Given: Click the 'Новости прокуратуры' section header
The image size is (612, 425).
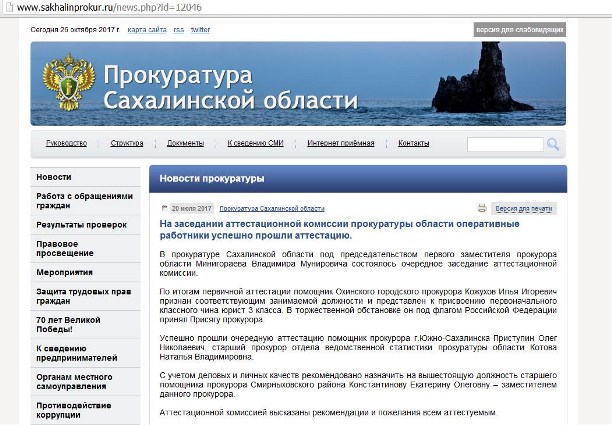Looking at the screenshot, I should click(212, 179).
